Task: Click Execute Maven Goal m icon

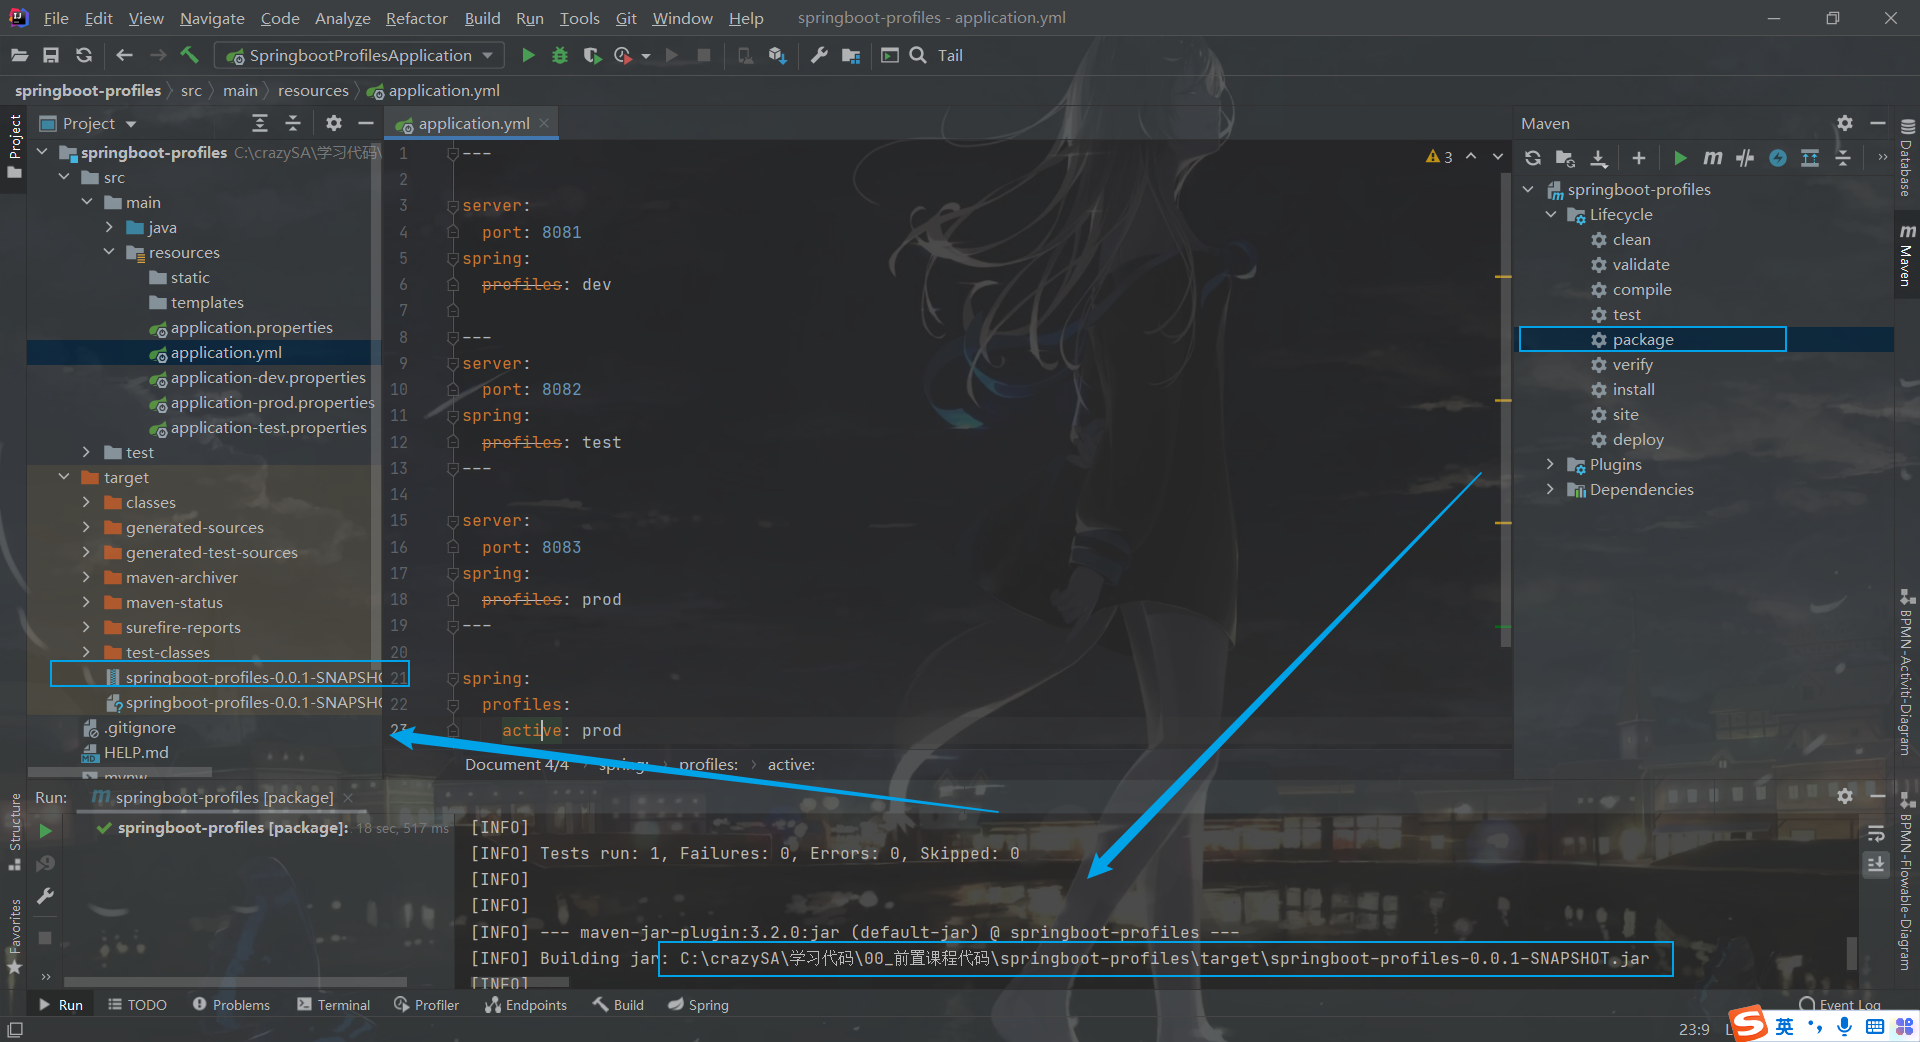Action: click(x=1713, y=158)
